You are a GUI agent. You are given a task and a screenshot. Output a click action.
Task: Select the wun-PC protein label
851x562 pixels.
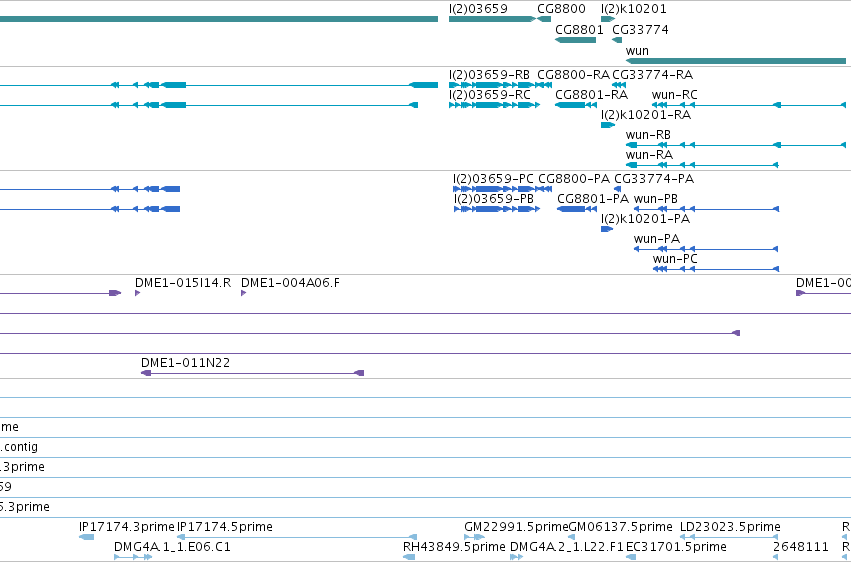[675, 259]
